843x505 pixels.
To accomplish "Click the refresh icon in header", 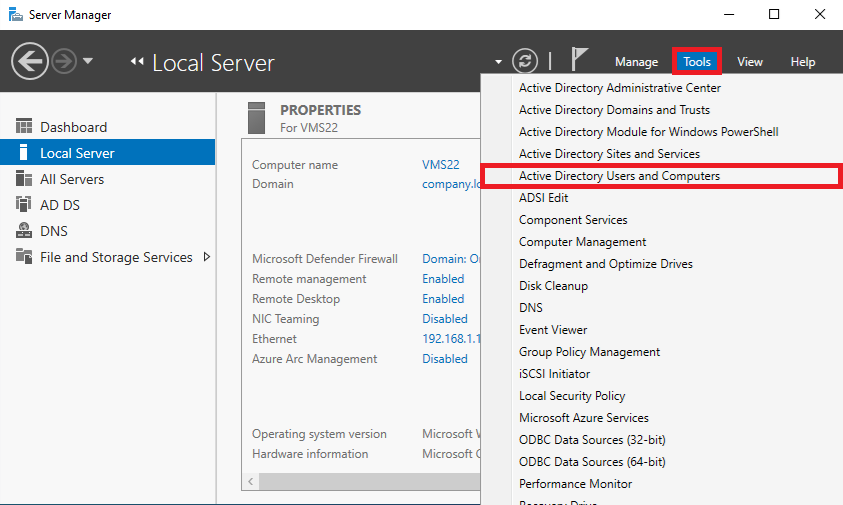I will (x=525, y=61).
